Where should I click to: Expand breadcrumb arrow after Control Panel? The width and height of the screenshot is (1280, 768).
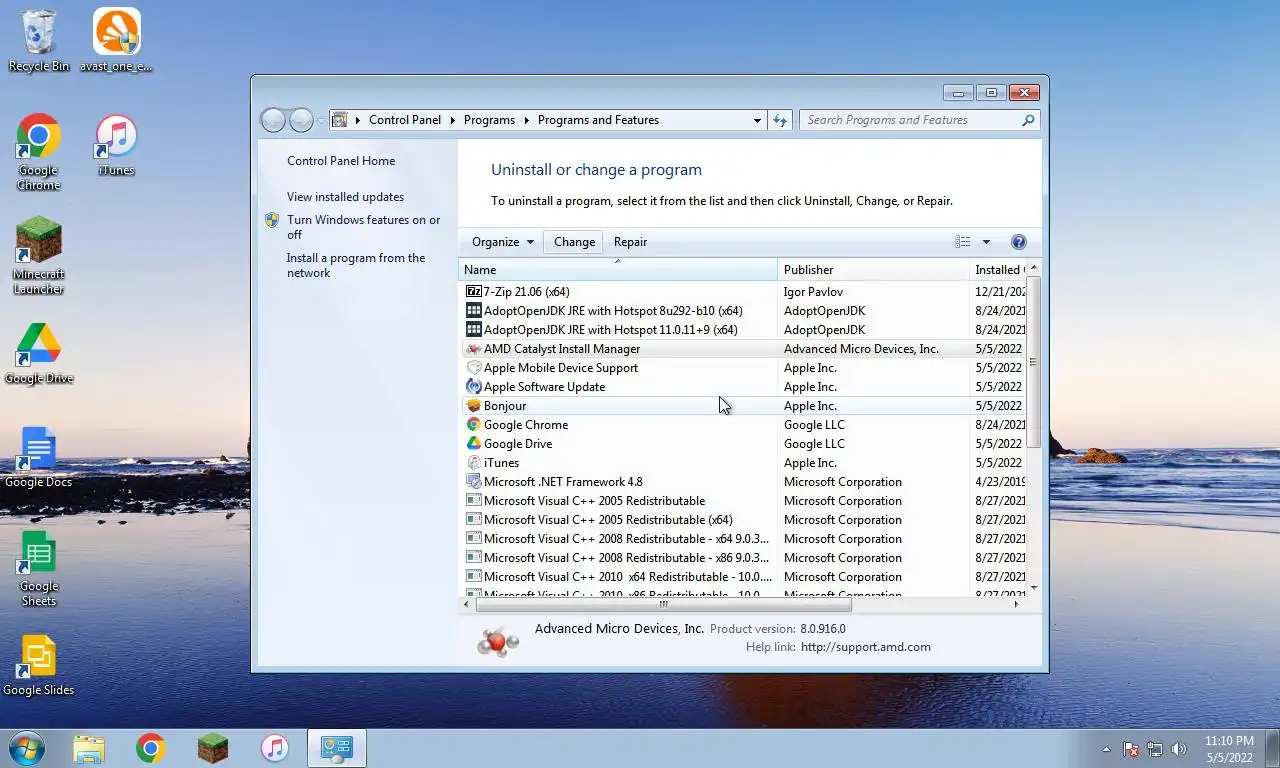click(452, 120)
